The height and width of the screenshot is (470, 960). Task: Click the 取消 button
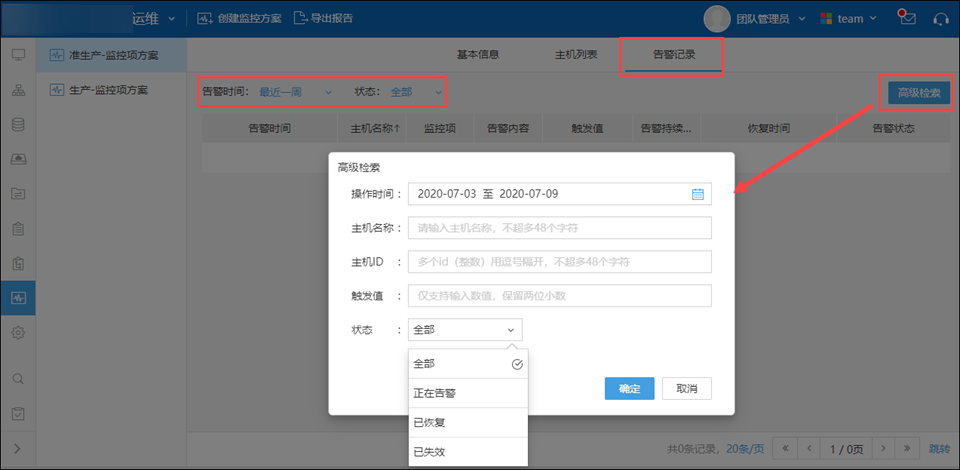click(x=686, y=388)
